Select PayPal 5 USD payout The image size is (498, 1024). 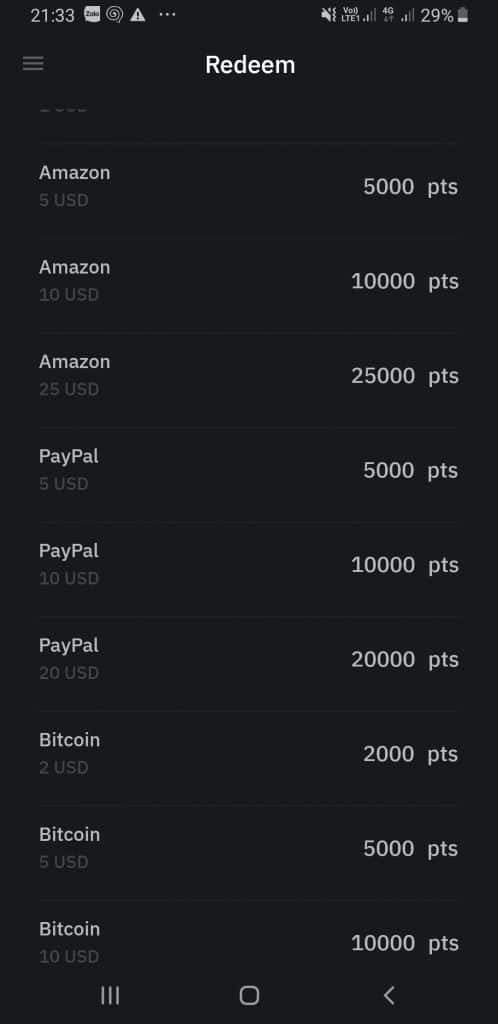click(249, 471)
